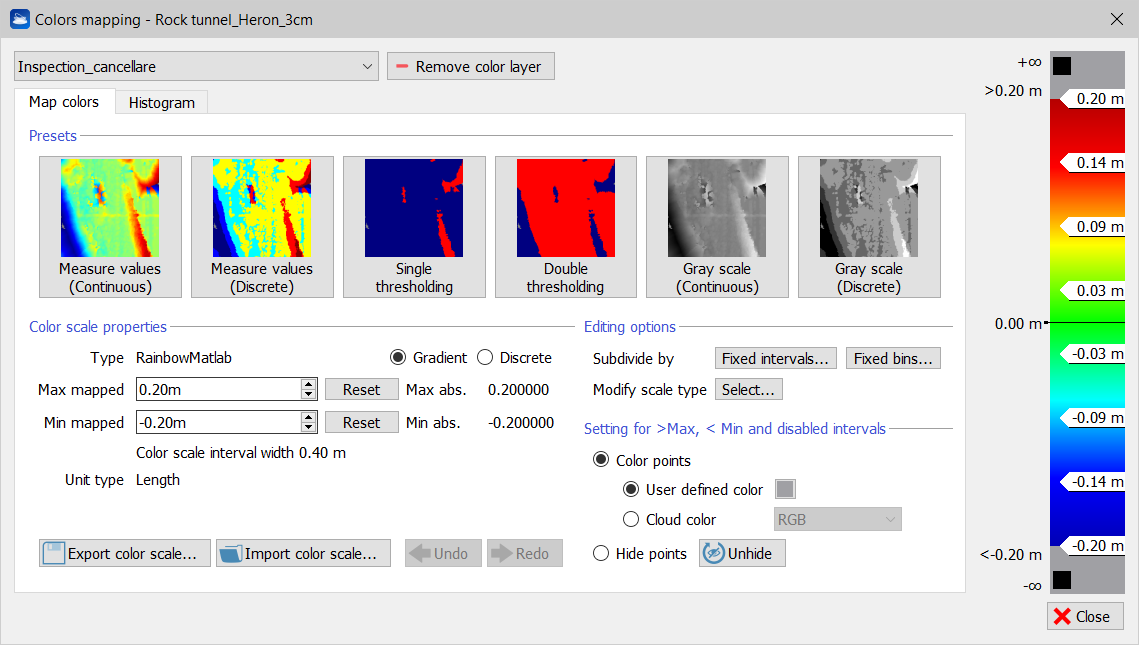Open Modify scale type Select menu
The image size is (1139, 645).
tap(749, 389)
